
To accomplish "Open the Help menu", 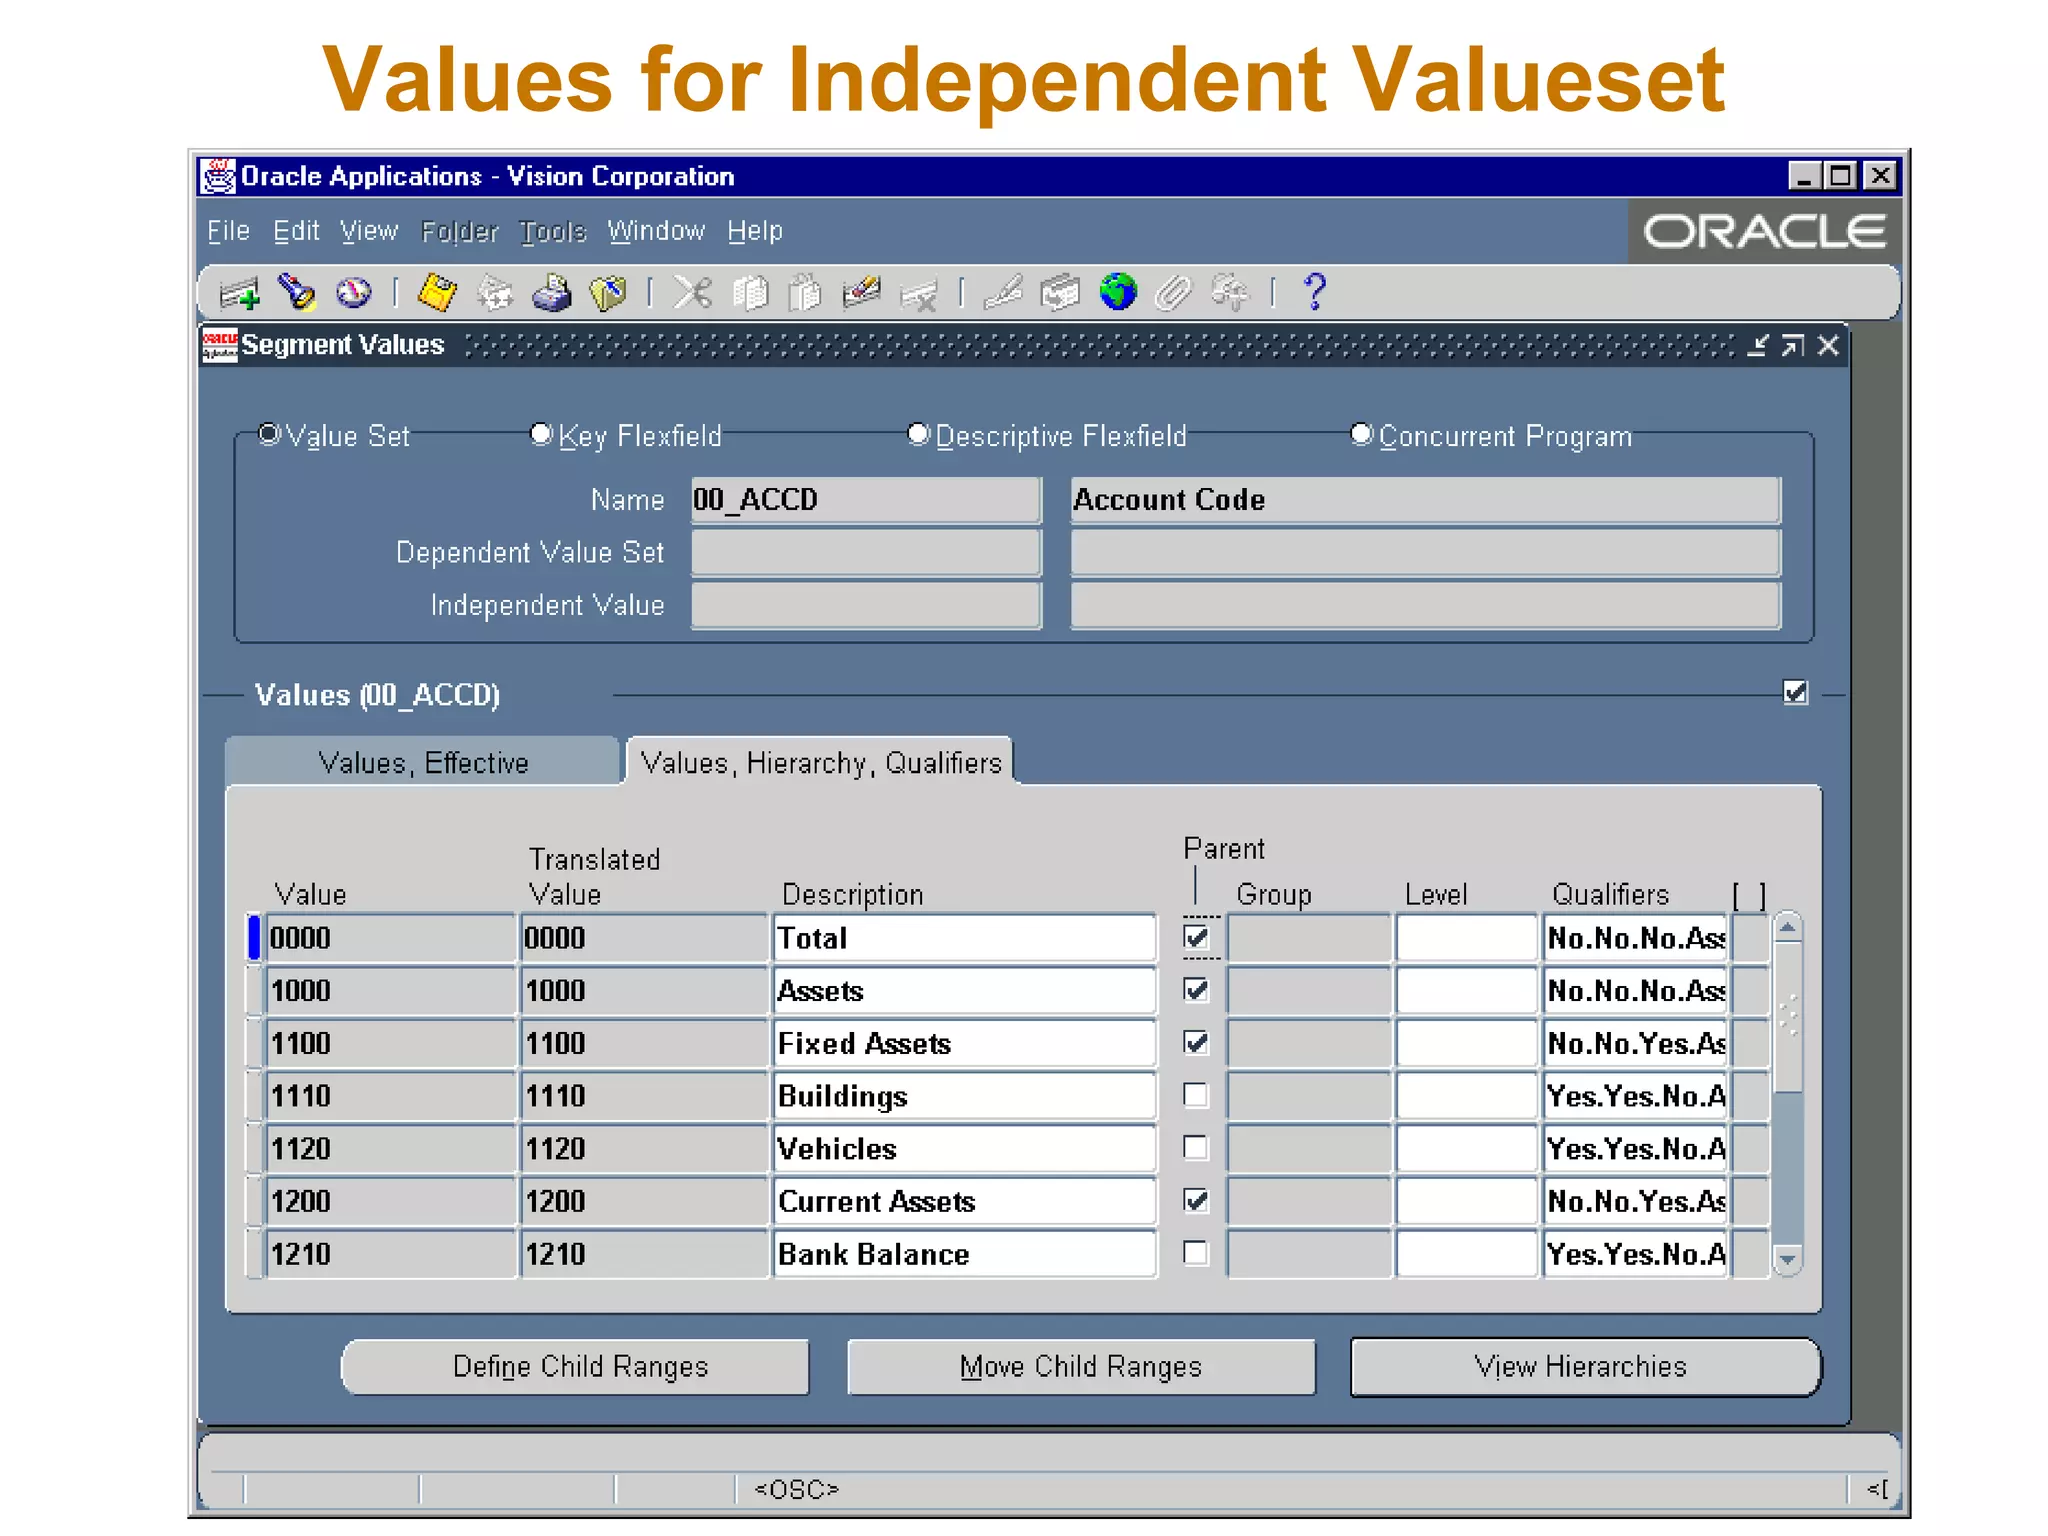I will point(755,231).
